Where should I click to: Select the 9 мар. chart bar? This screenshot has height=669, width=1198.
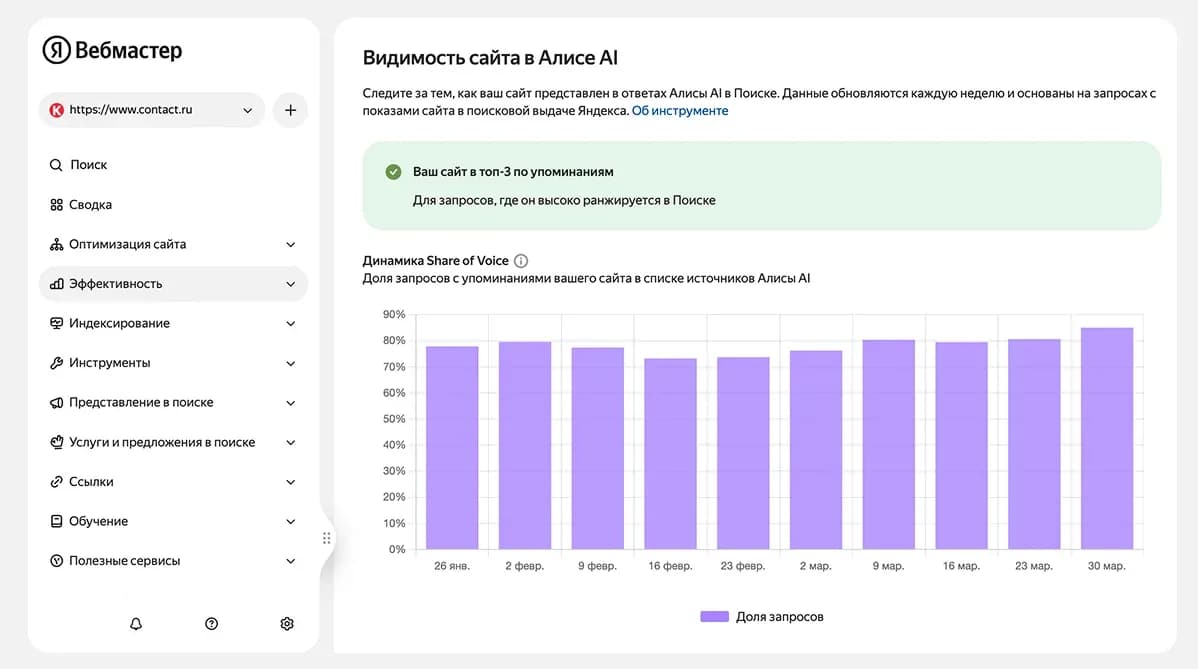tap(889, 445)
